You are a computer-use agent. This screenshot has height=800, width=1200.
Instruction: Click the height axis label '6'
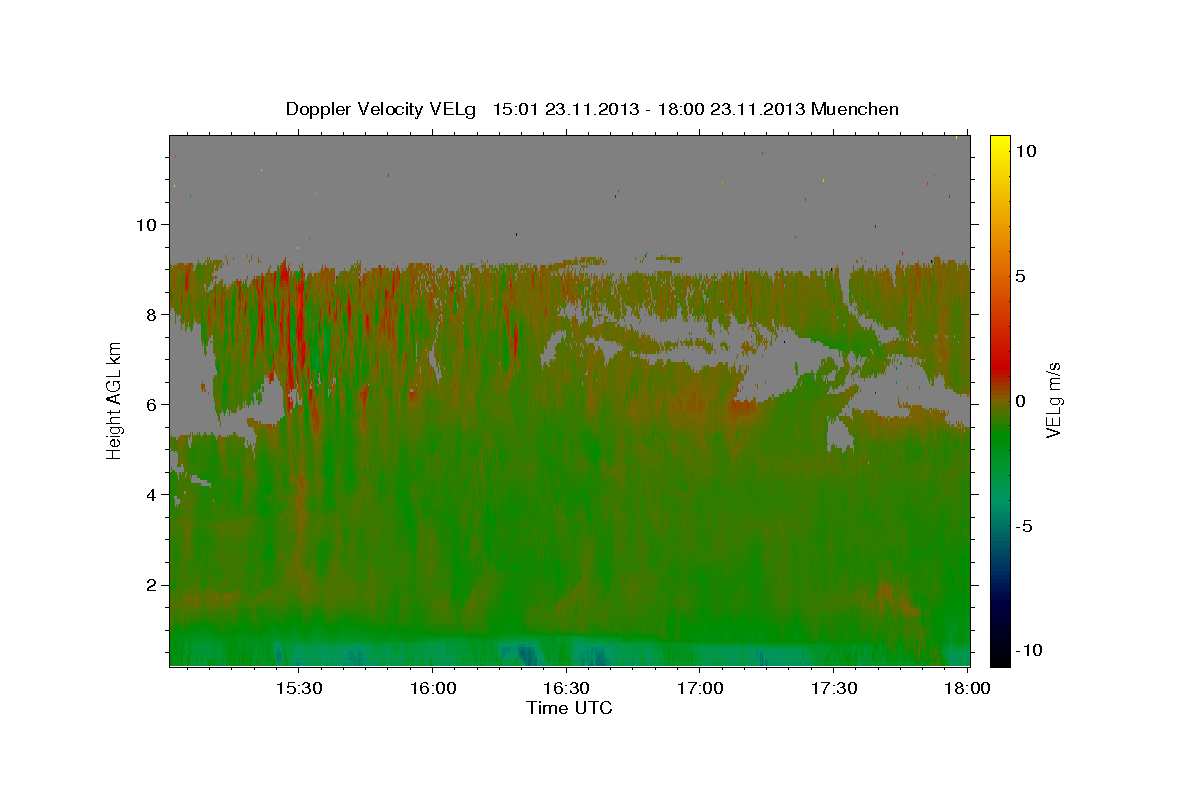point(154,404)
